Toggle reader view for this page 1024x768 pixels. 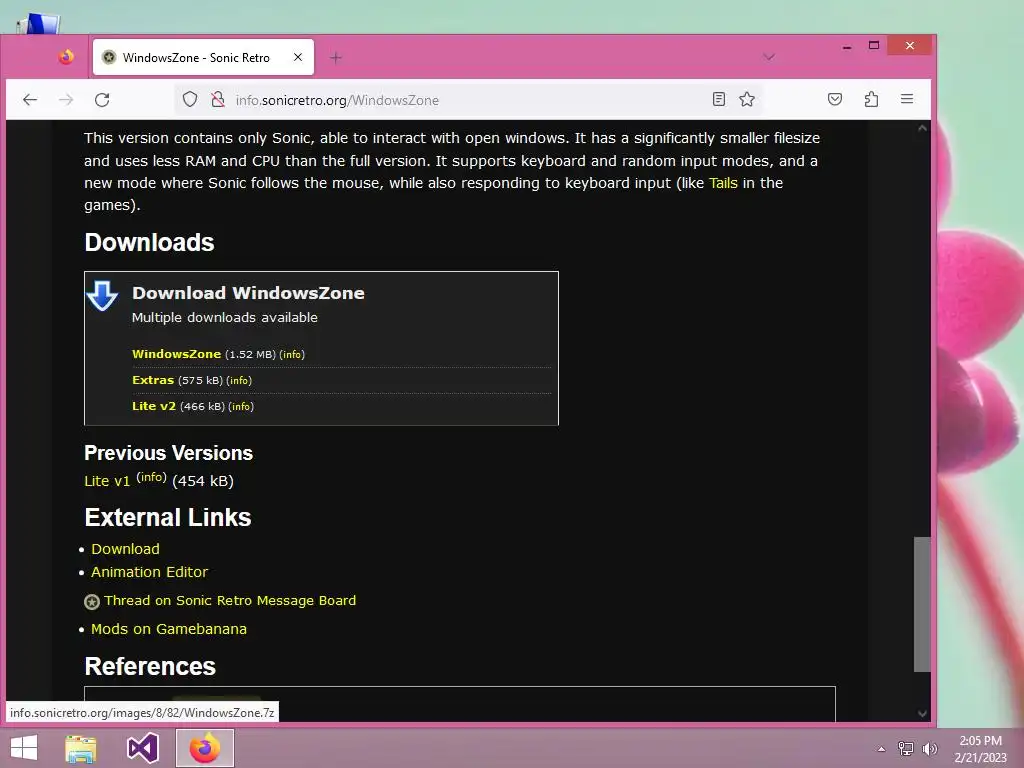tap(718, 99)
